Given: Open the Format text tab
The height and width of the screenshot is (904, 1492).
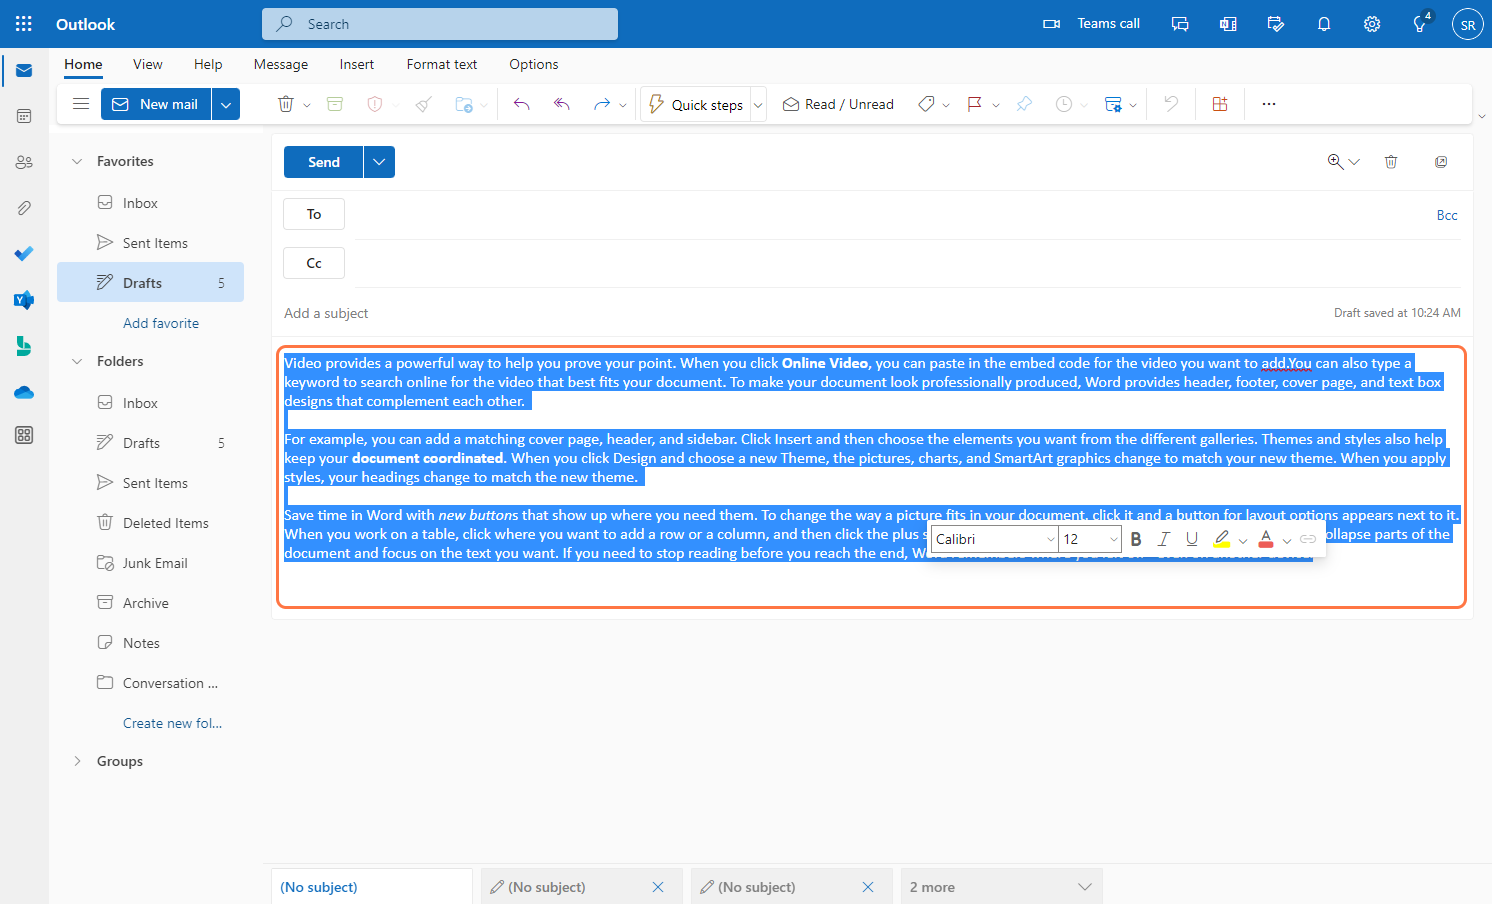Looking at the screenshot, I should (x=442, y=64).
